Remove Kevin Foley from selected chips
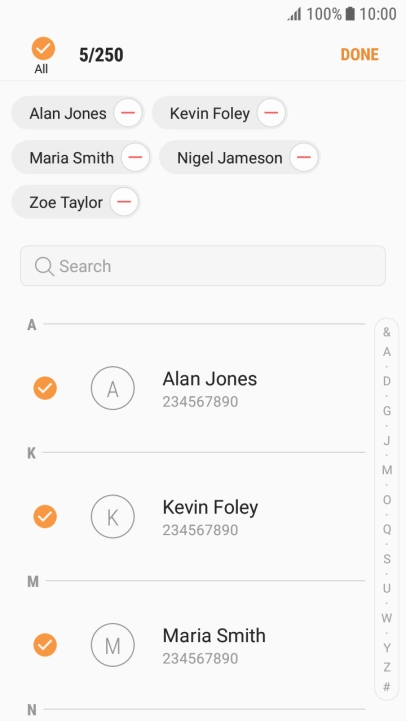 [x=271, y=113]
